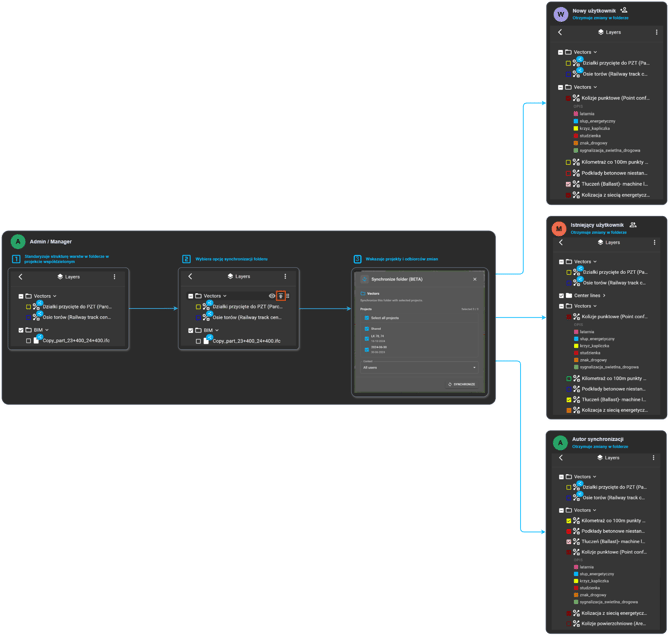Click the green A avatar of Admin / Manager

click(18, 241)
